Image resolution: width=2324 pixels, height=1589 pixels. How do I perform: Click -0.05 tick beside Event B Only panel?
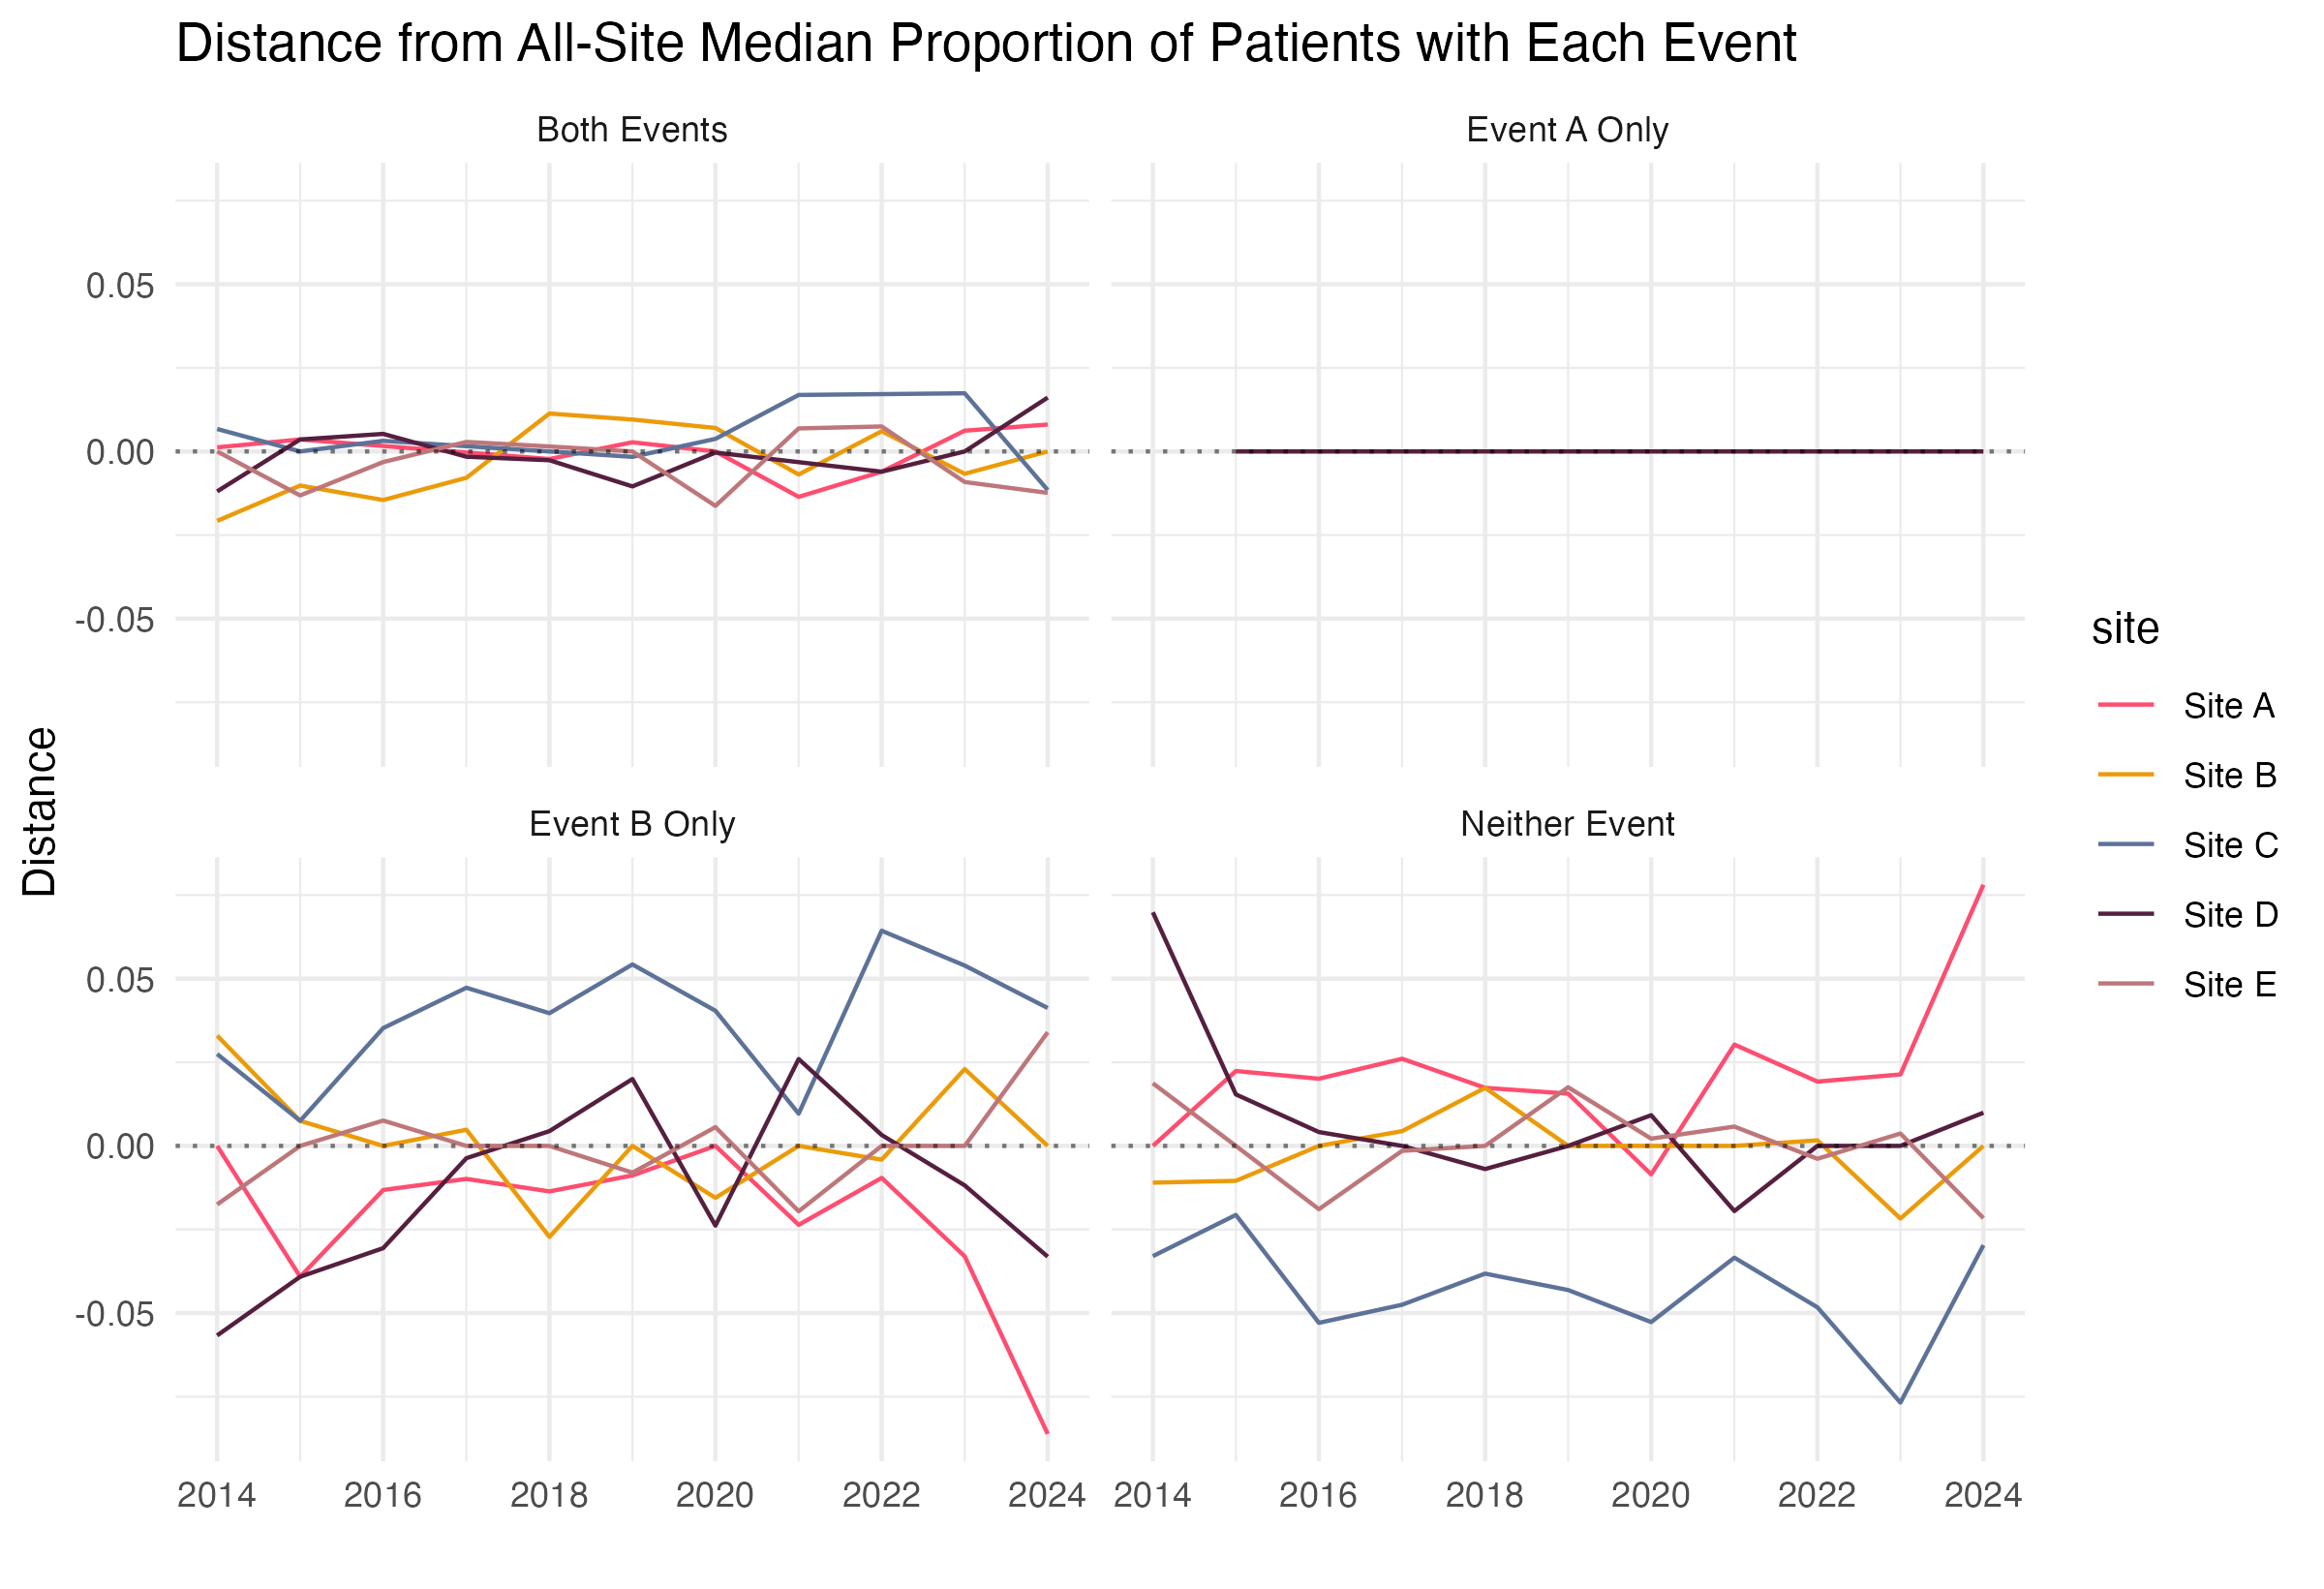(115, 1314)
